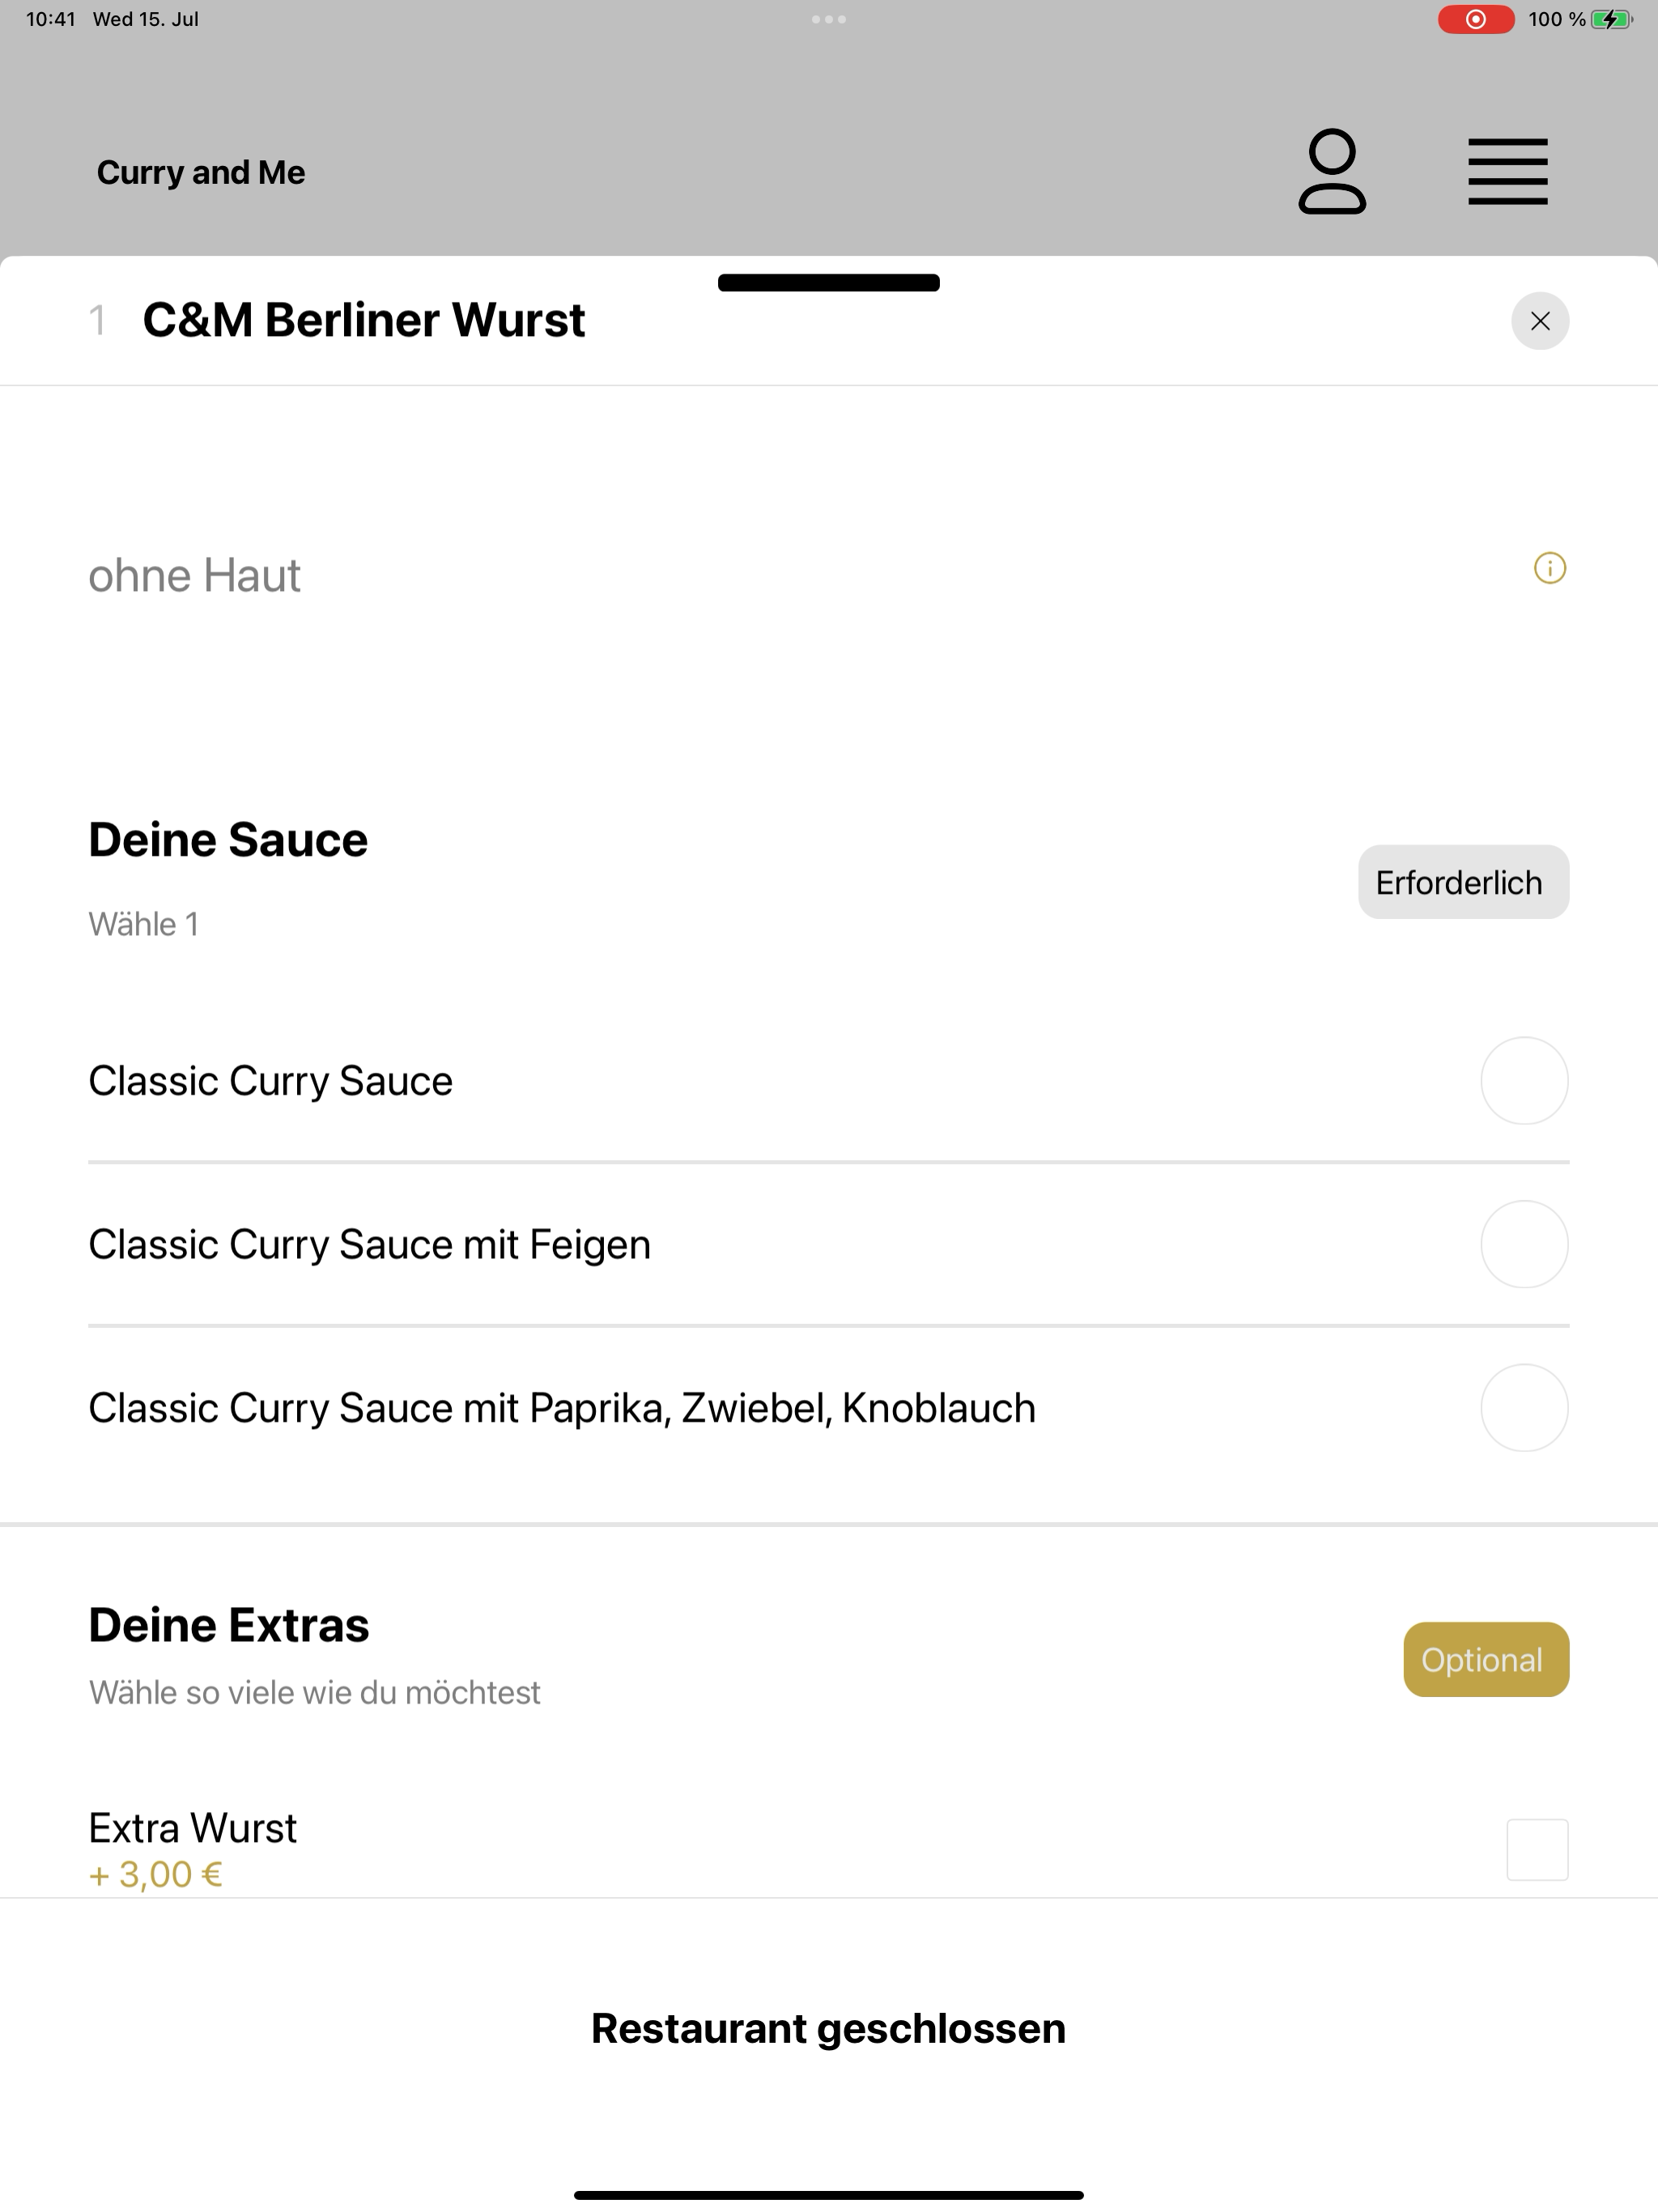Tap the battery status icon
Image resolution: width=1658 pixels, height=2212 pixels.
pyautogui.click(x=1611, y=19)
